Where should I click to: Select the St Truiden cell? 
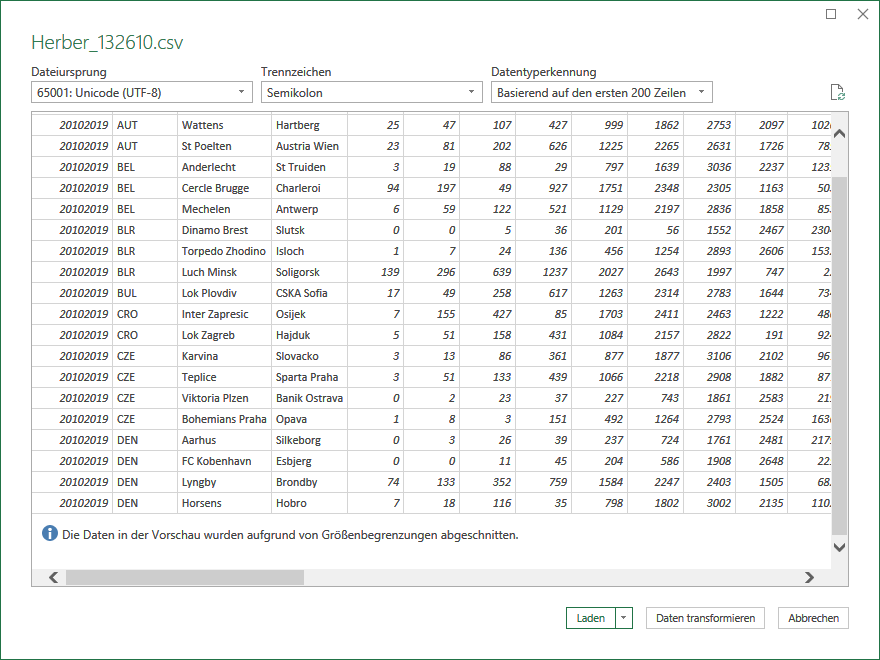(309, 167)
